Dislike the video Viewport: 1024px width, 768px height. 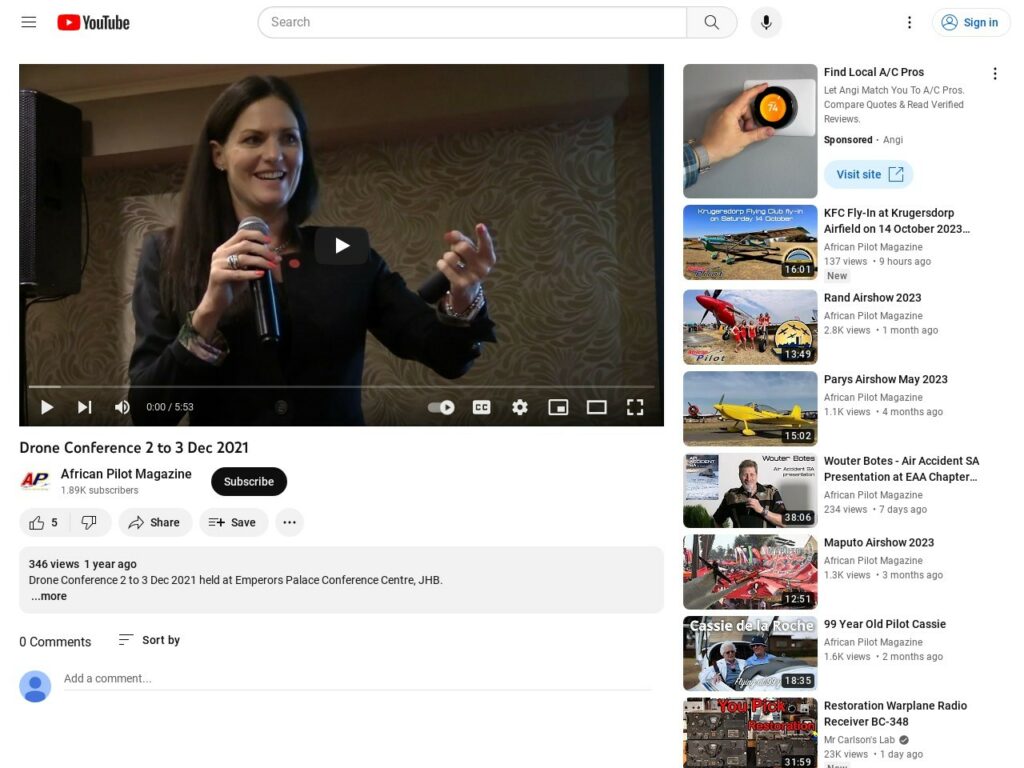(x=89, y=522)
